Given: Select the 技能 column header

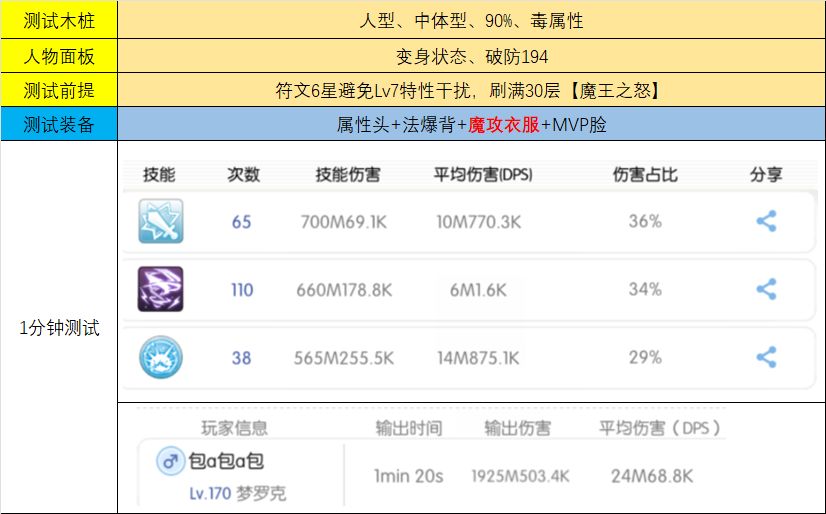Looking at the screenshot, I should (x=159, y=174).
